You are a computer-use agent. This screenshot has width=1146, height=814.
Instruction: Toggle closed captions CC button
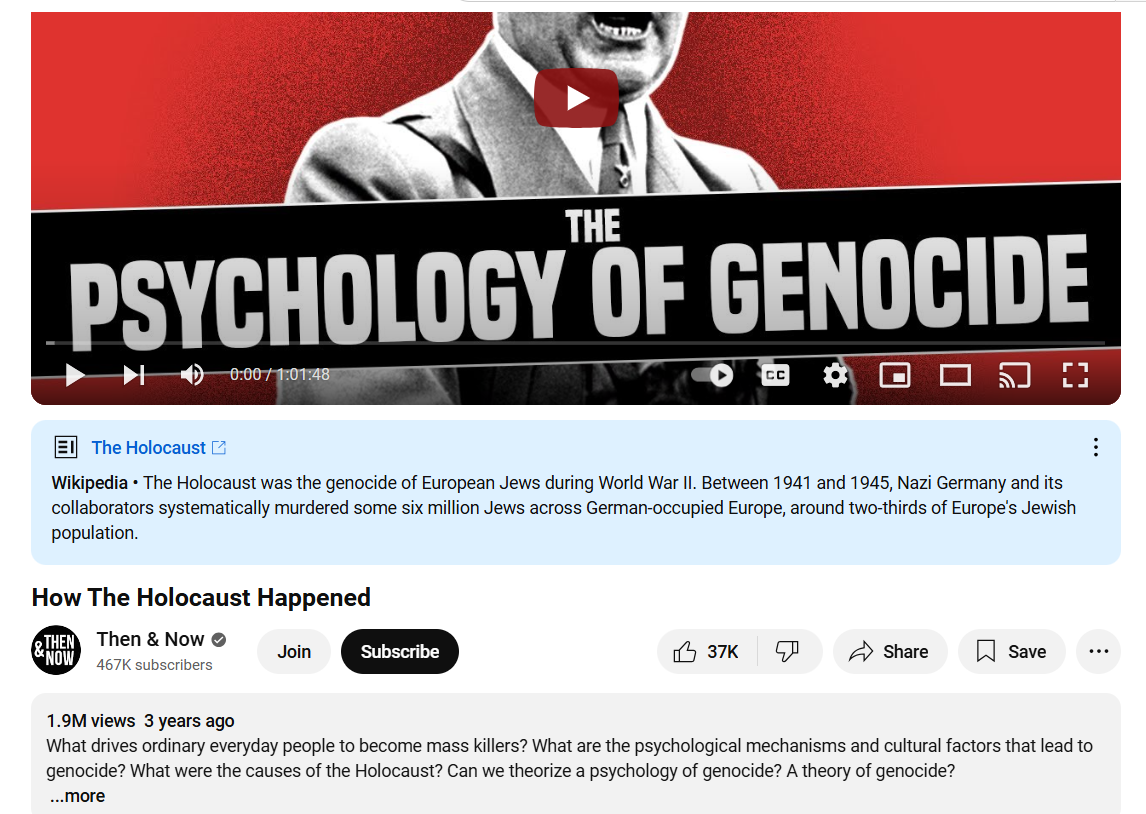click(x=775, y=375)
